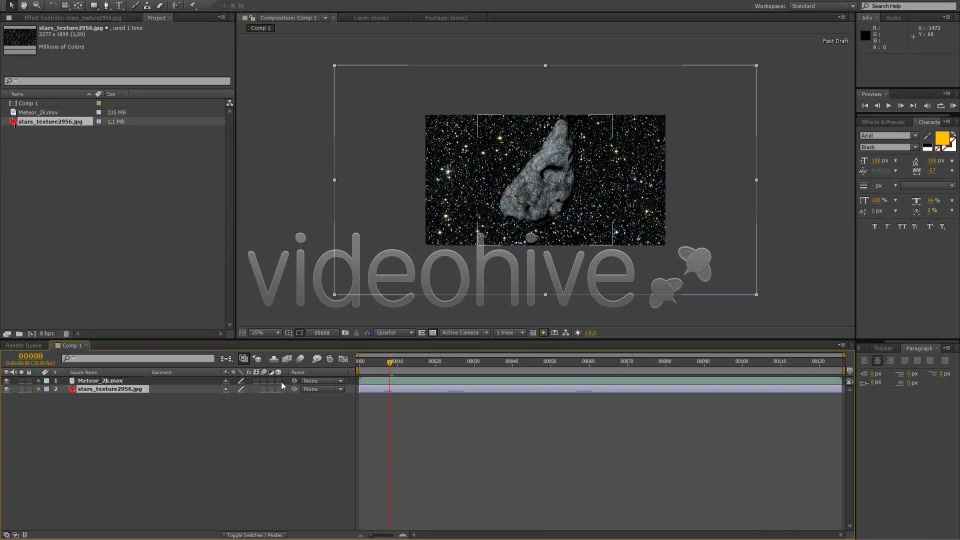This screenshot has height=540, width=960.
Task: Toggle the transparency grid button
Action: (x=432, y=332)
